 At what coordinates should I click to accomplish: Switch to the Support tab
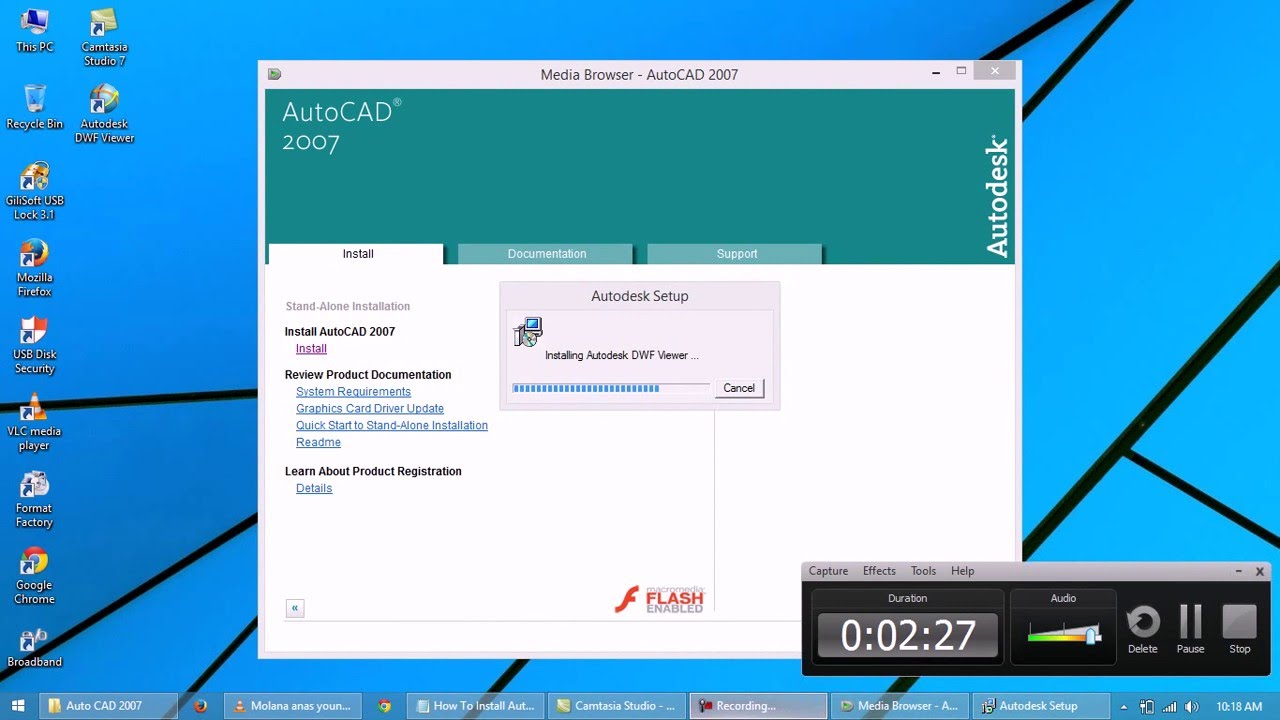(x=736, y=254)
